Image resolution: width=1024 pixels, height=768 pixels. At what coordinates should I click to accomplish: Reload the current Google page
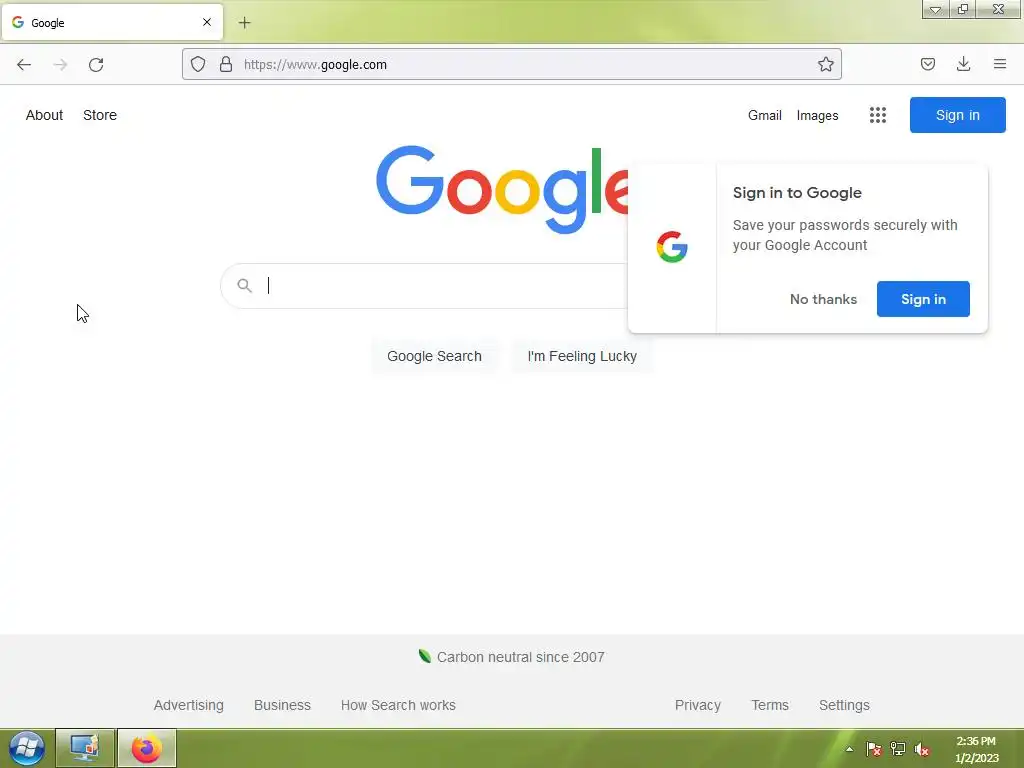[96, 65]
